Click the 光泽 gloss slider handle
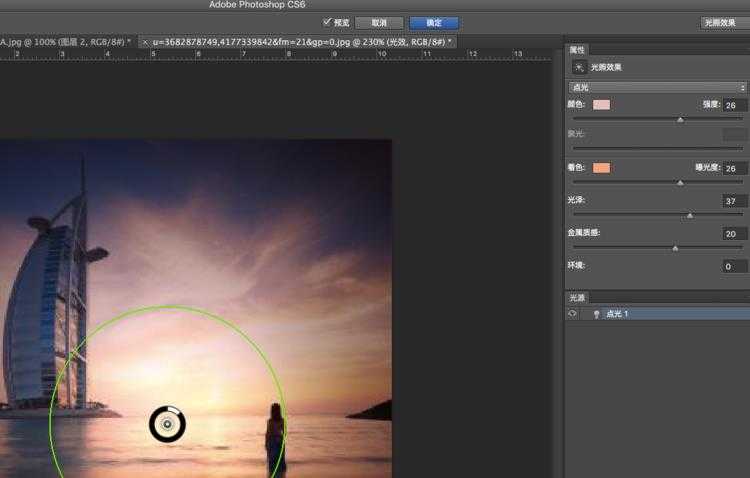The image size is (750, 478). coord(689,216)
